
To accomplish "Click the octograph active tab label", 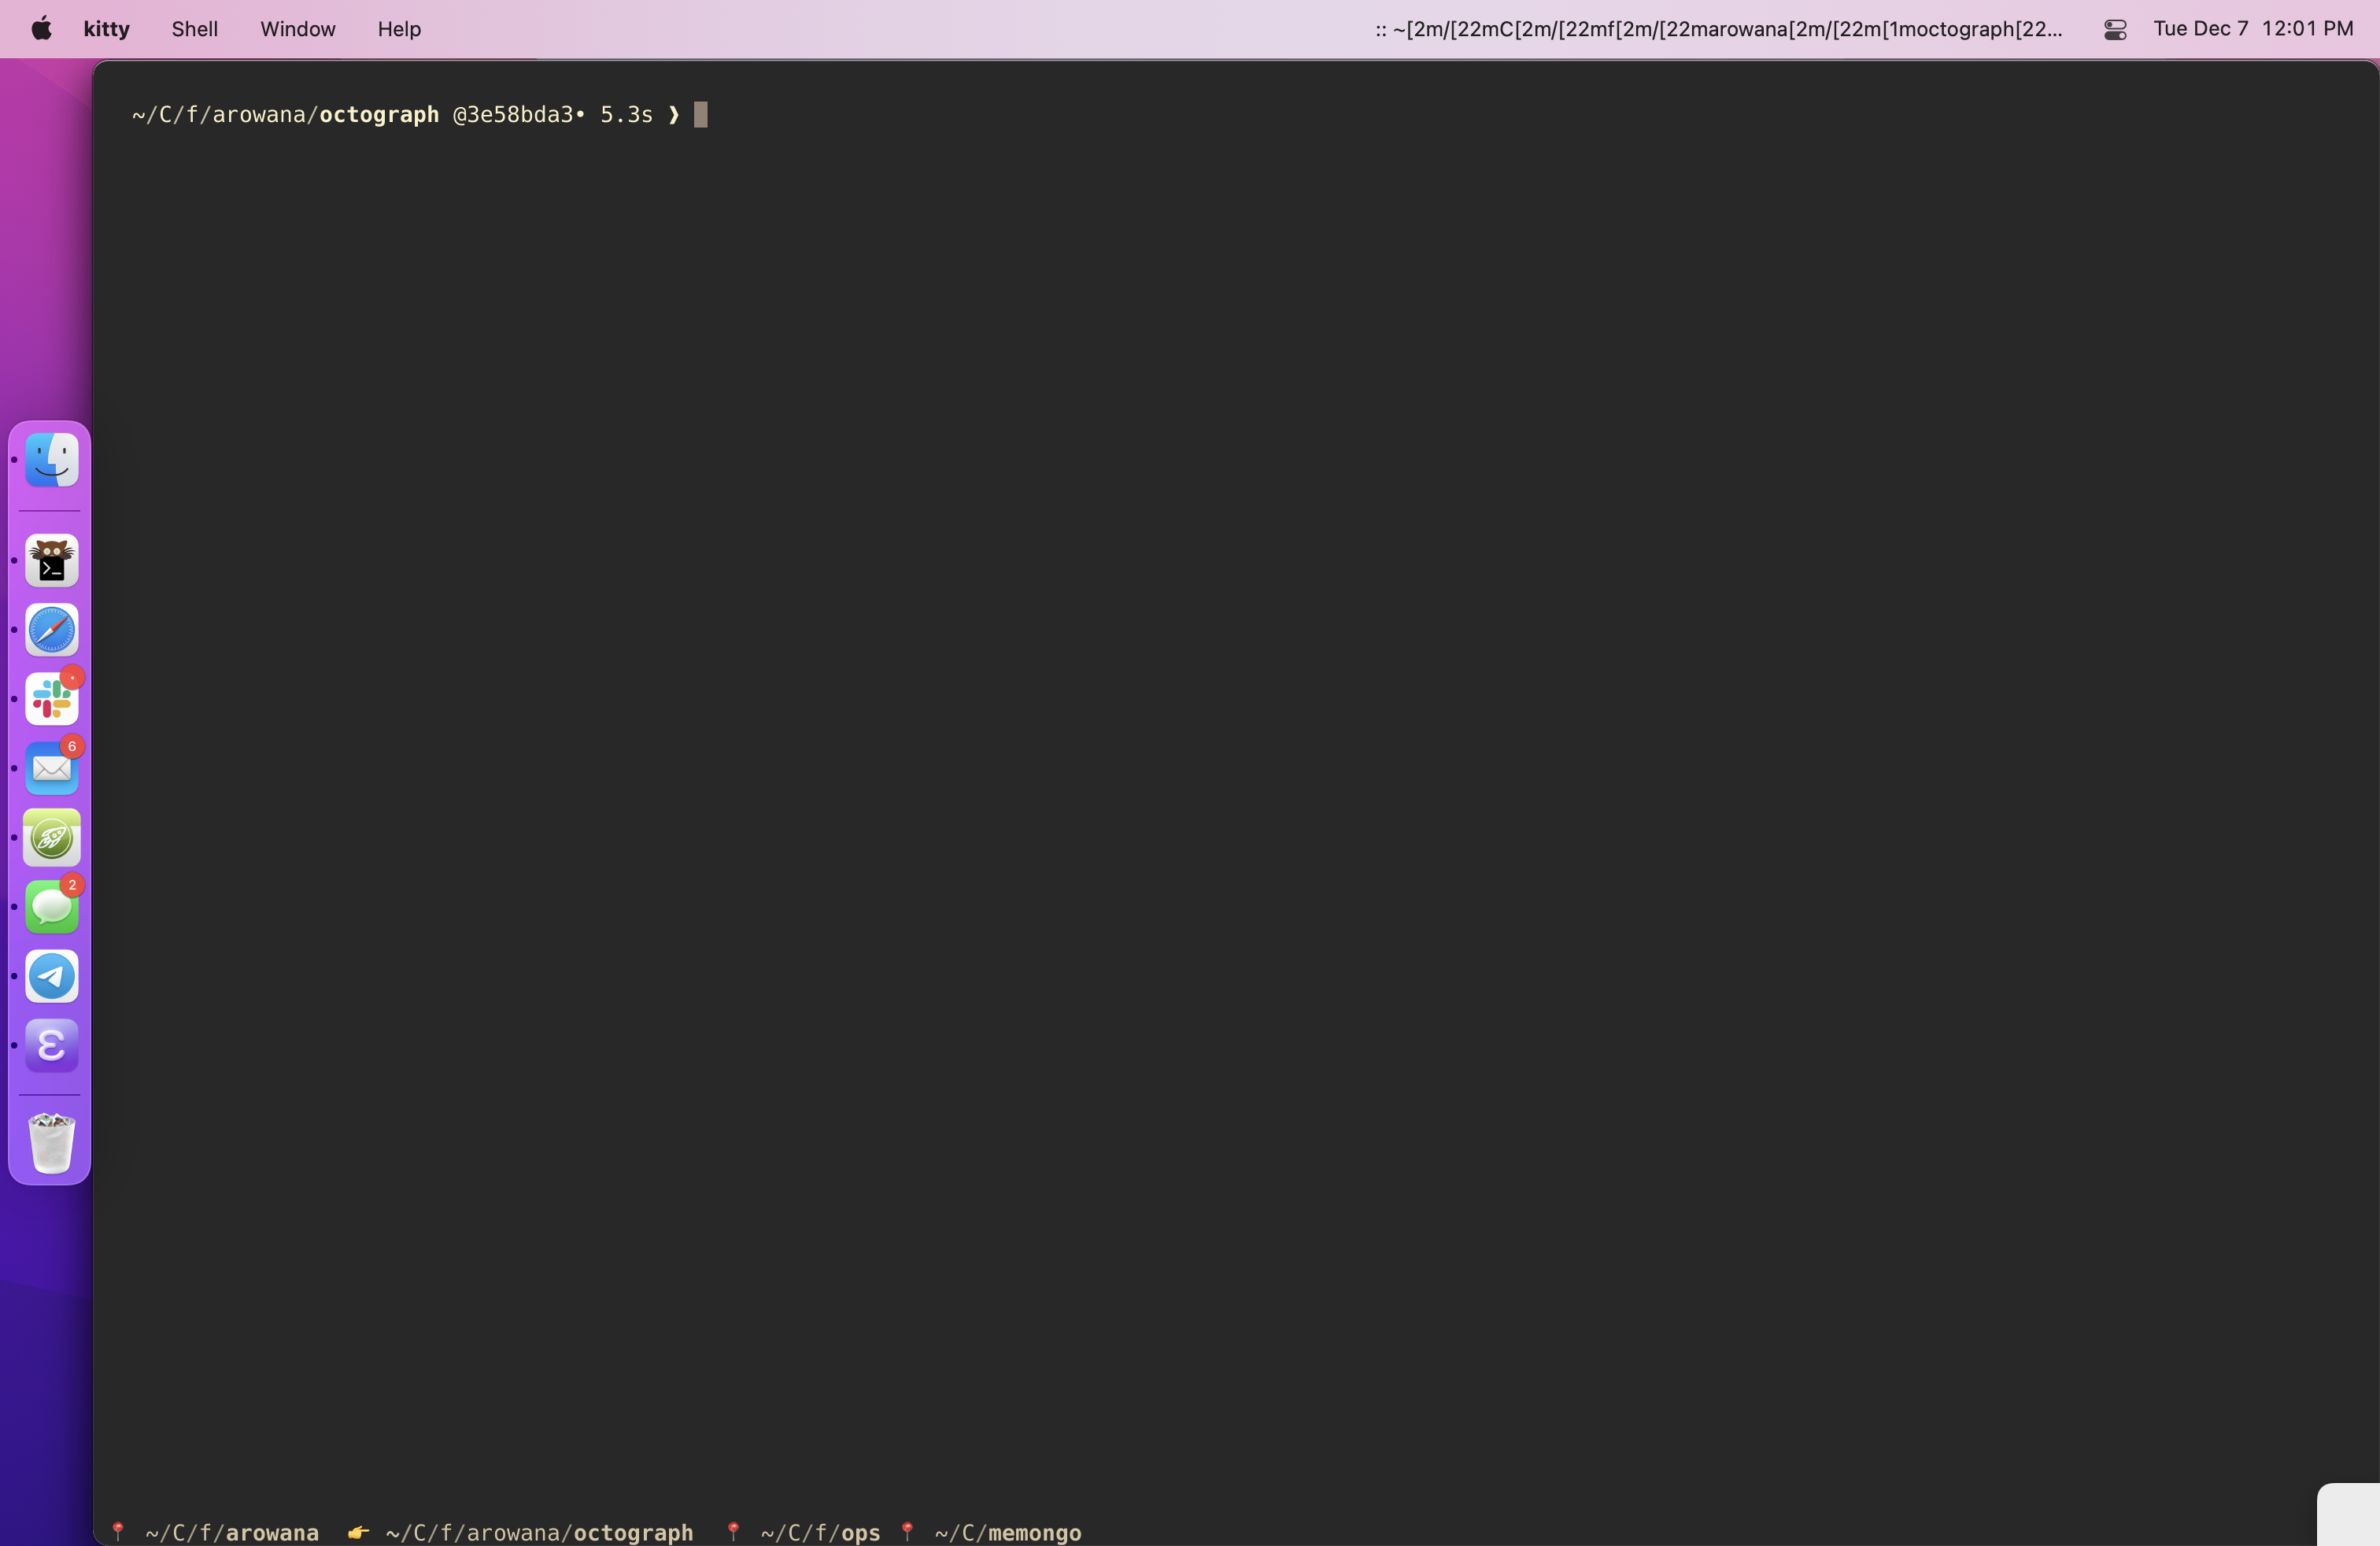I will tap(538, 1533).
